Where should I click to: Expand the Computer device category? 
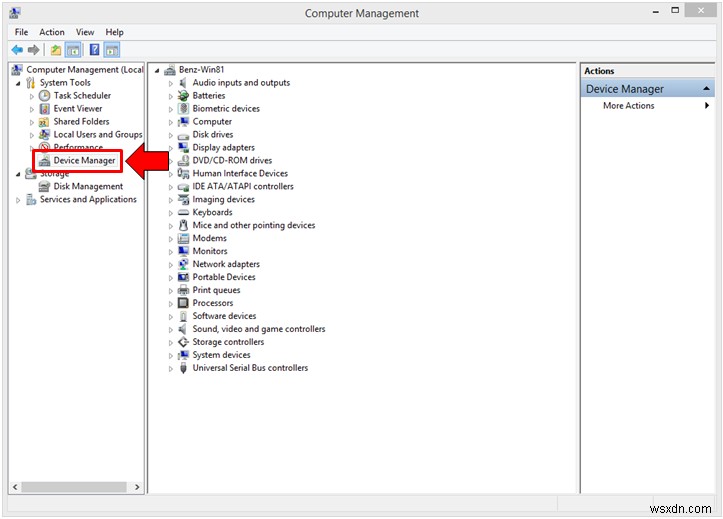(171, 122)
